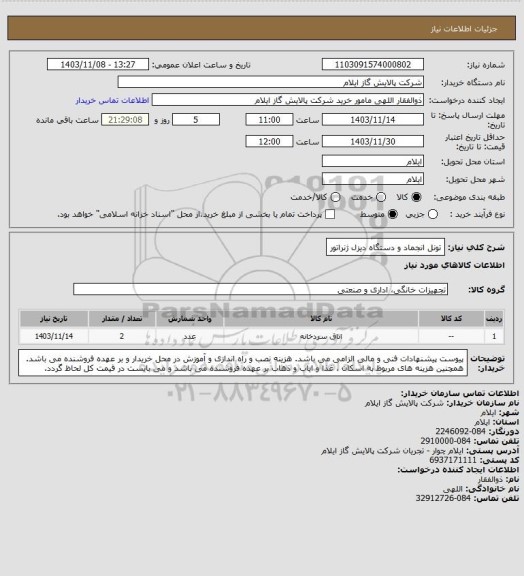The image size is (524, 576).
Task: Click the announcement date field 1403/11/08 - 13:27
Action: pos(98,64)
